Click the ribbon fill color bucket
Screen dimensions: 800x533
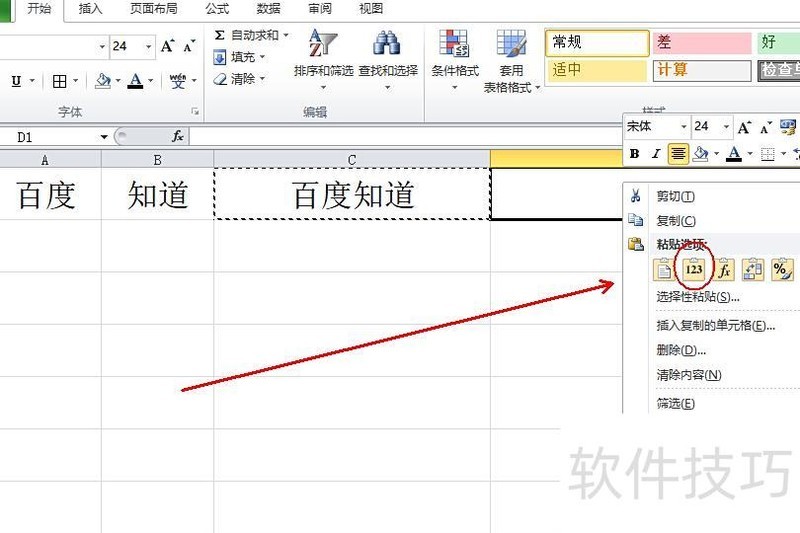[103, 81]
